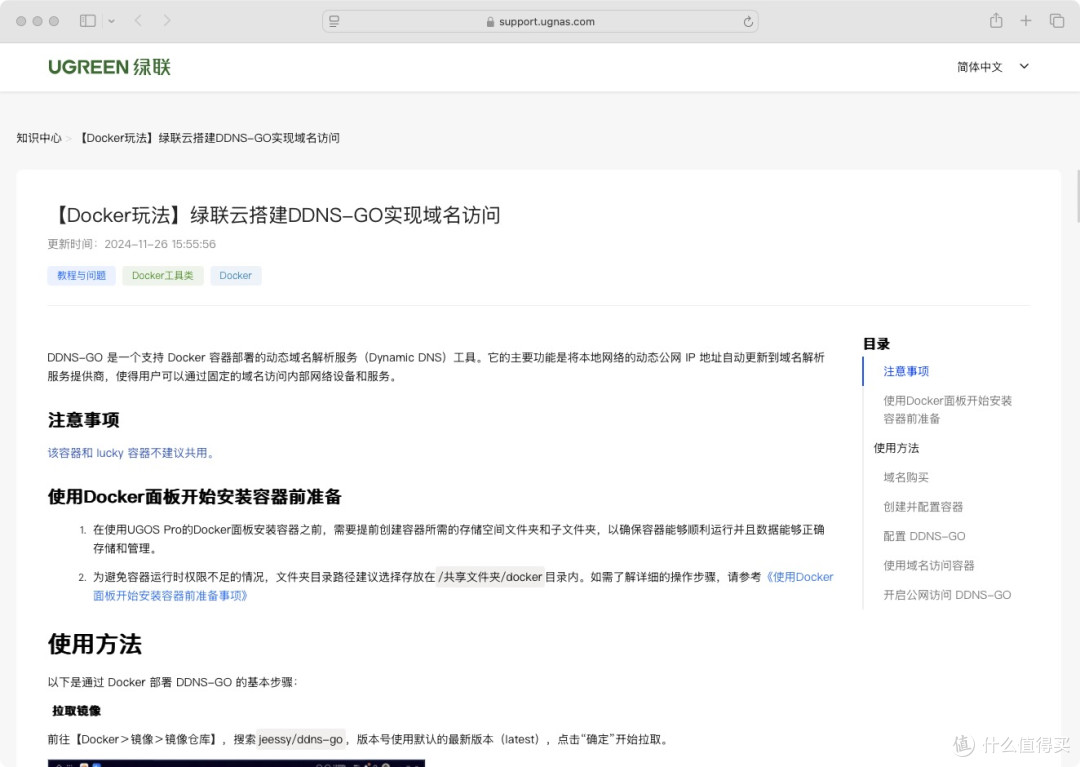Click the jeessy/ddns-go code text
The width and height of the screenshot is (1080, 767).
coord(300,739)
